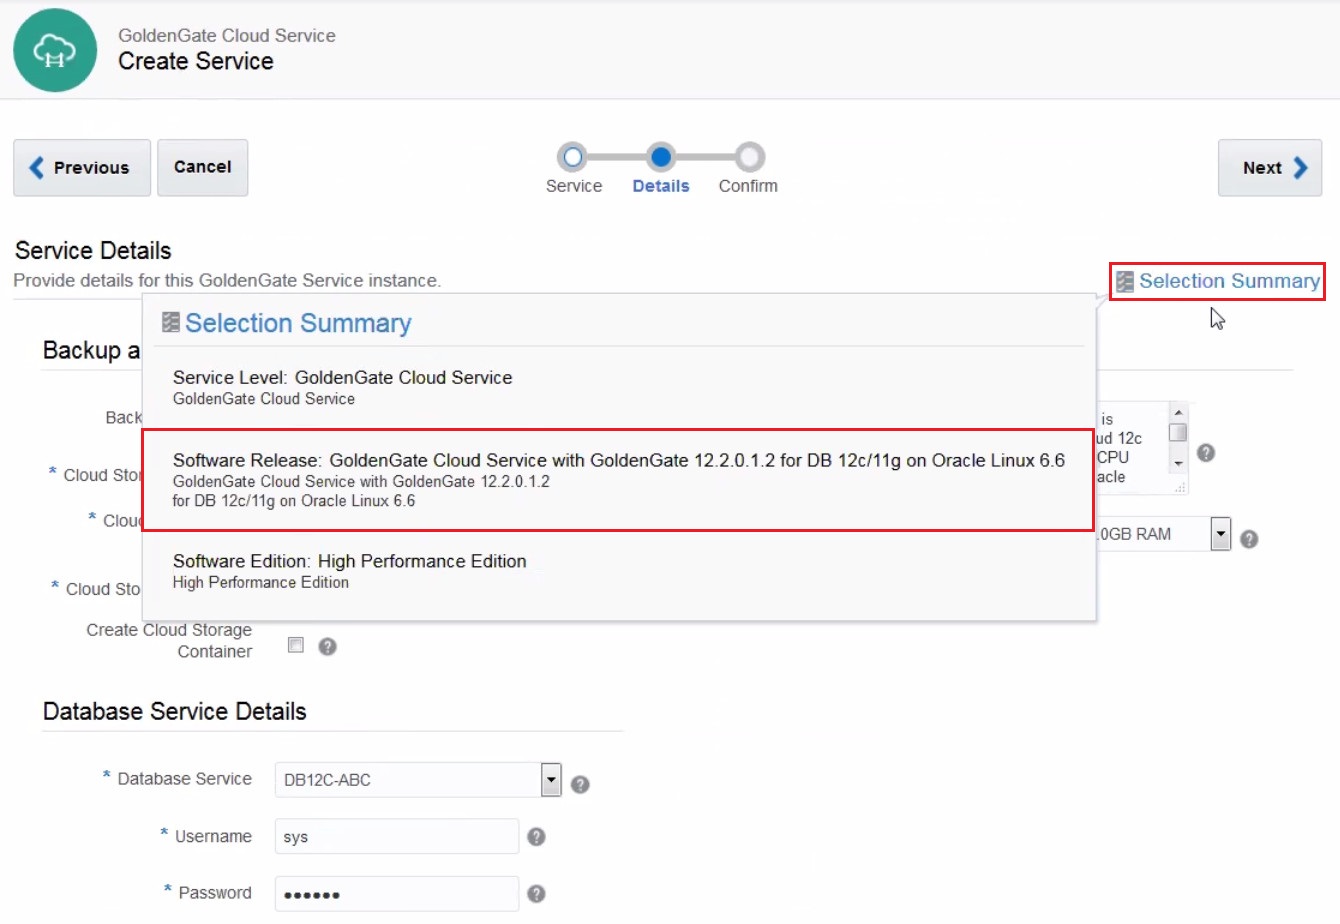Click help icon beside the description text box

pyautogui.click(x=1206, y=453)
